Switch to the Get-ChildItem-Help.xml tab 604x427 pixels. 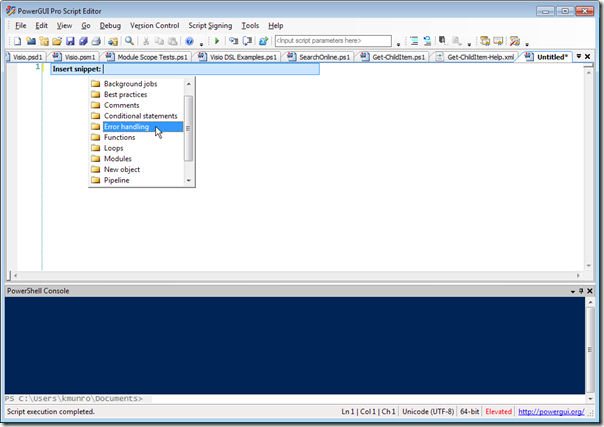(x=475, y=57)
